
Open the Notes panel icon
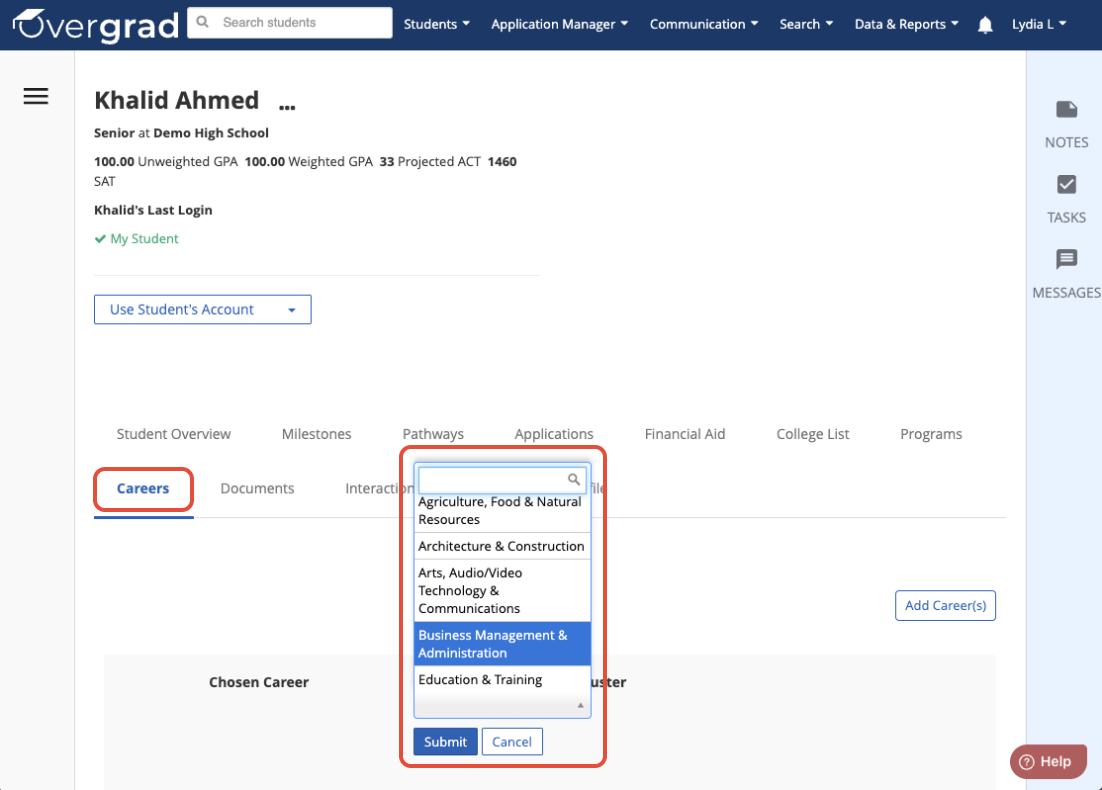(1066, 110)
